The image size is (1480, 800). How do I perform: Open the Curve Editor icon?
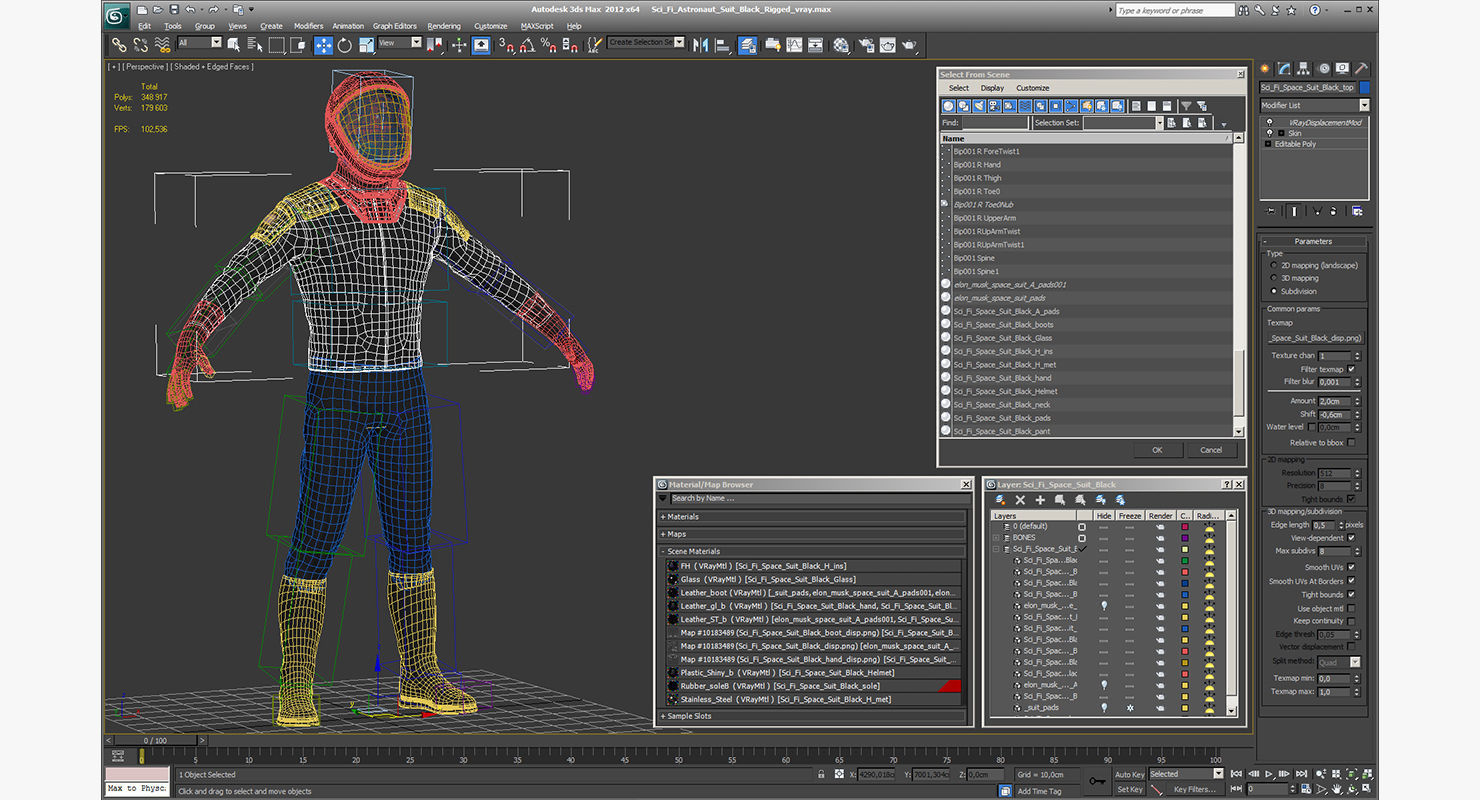pos(794,45)
